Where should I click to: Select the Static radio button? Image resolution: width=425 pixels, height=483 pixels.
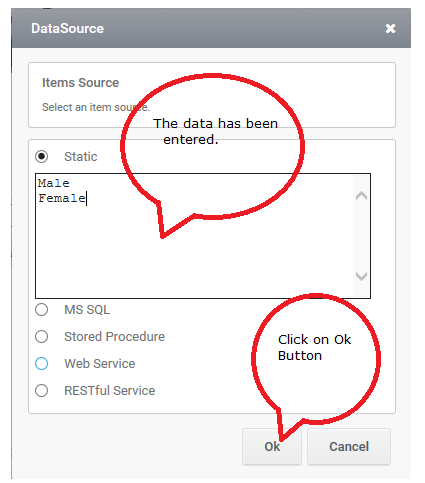tap(42, 156)
